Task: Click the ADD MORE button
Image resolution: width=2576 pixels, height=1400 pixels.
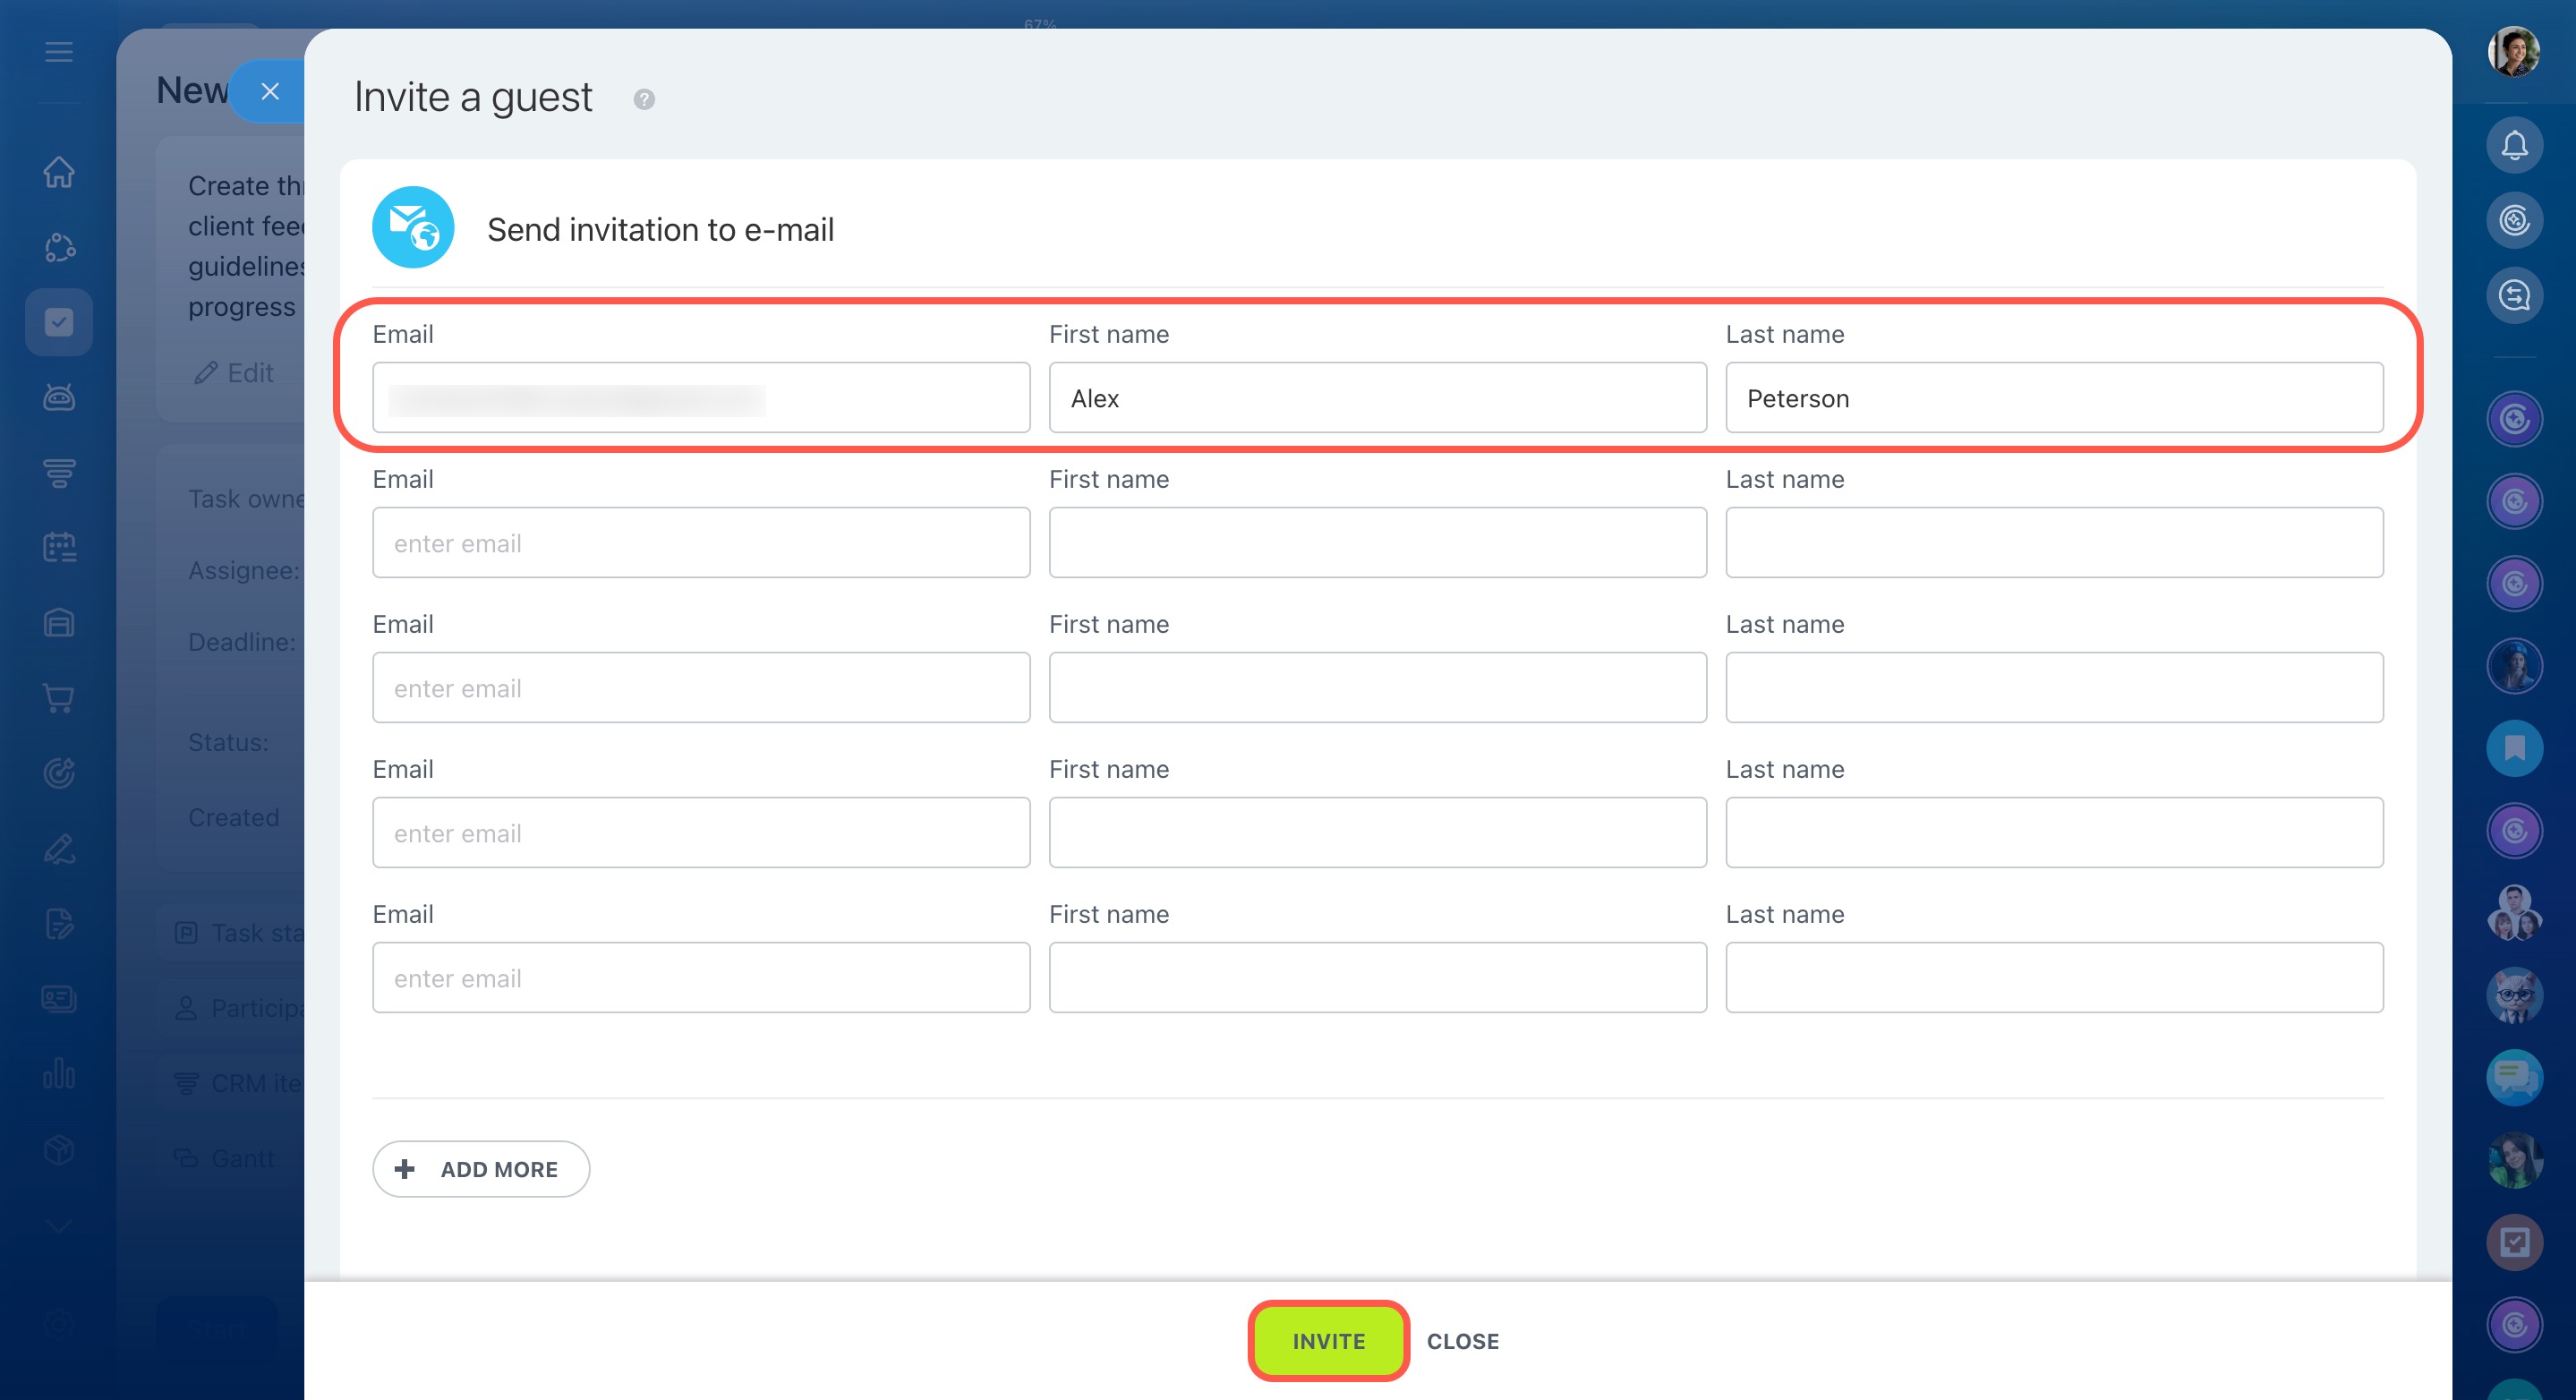Action: point(481,1169)
